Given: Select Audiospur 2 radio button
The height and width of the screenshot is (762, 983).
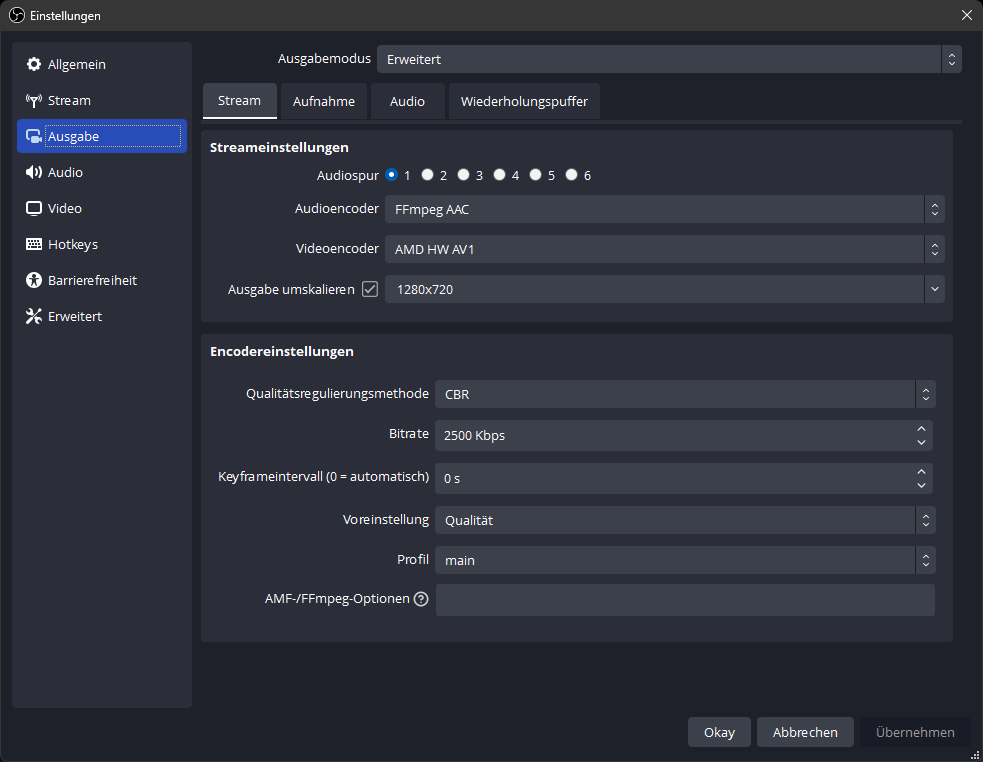Looking at the screenshot, I should pyautogui.click(x=428, y=175).
